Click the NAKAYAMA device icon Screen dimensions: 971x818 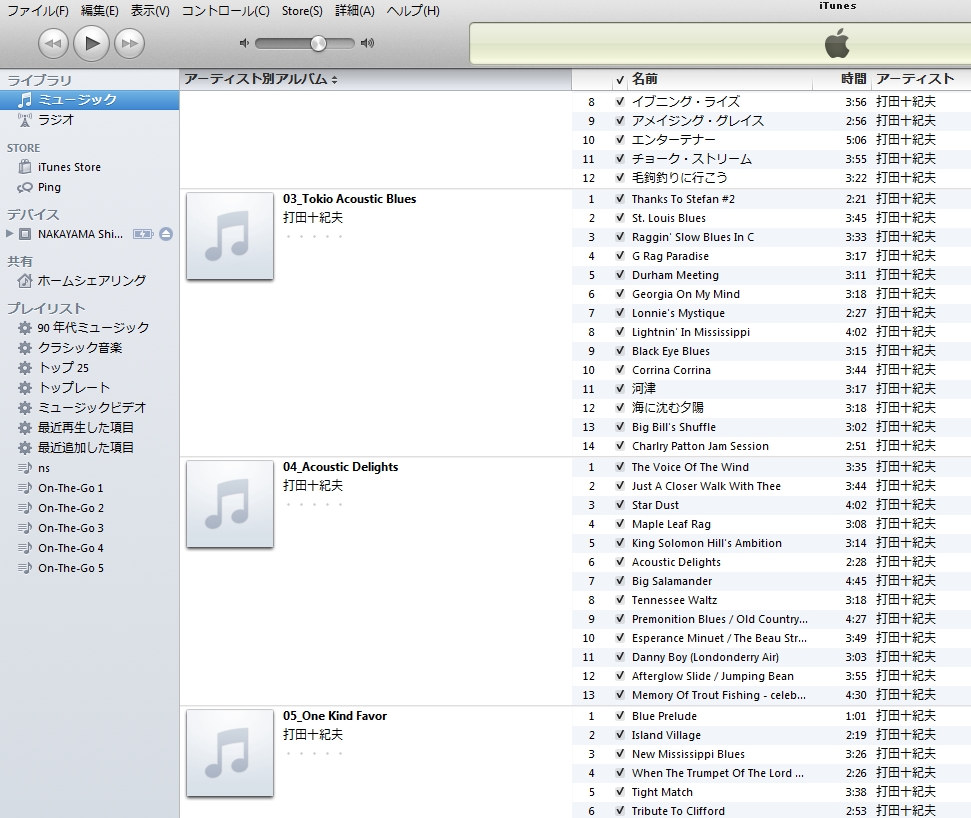pyautogui.click(x=25, y=234)
